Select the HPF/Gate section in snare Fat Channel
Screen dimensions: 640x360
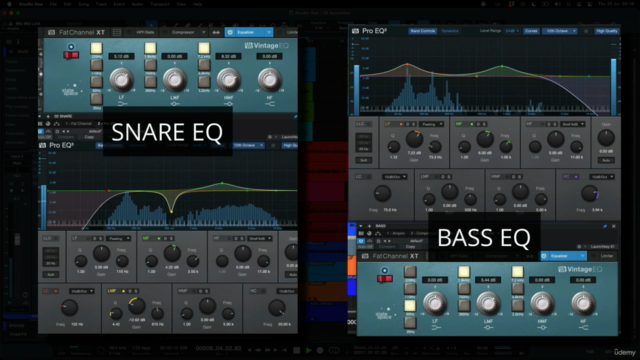click(145, 32)
